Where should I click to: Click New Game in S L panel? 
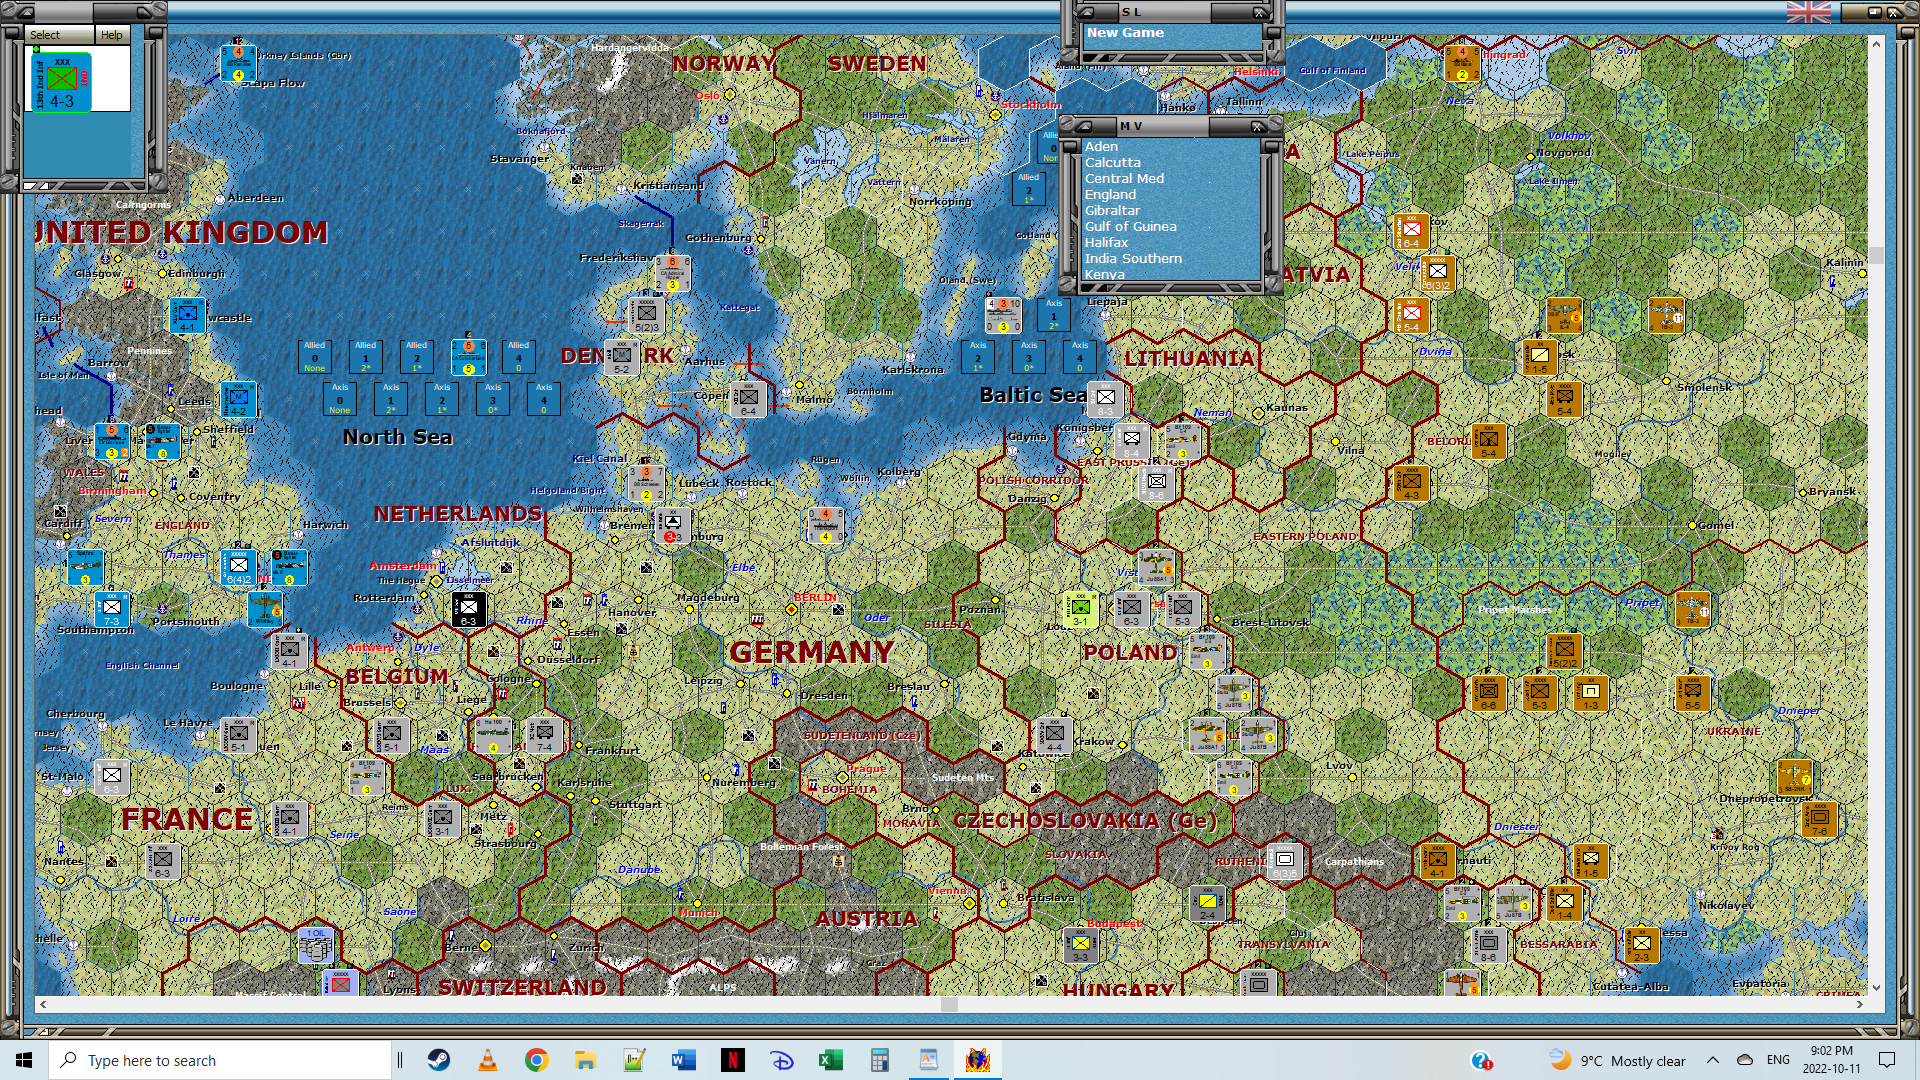coord(1125,33)
